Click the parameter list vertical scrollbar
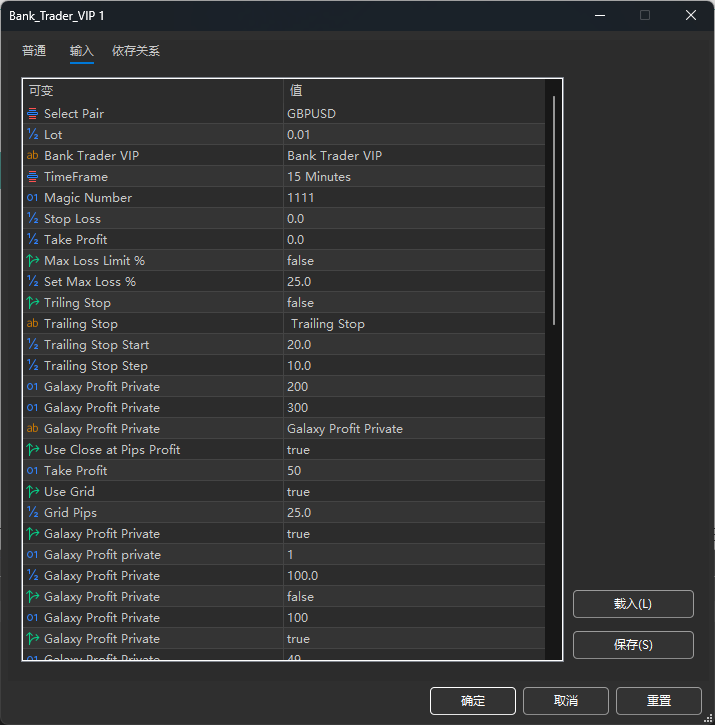 point(553,210)
